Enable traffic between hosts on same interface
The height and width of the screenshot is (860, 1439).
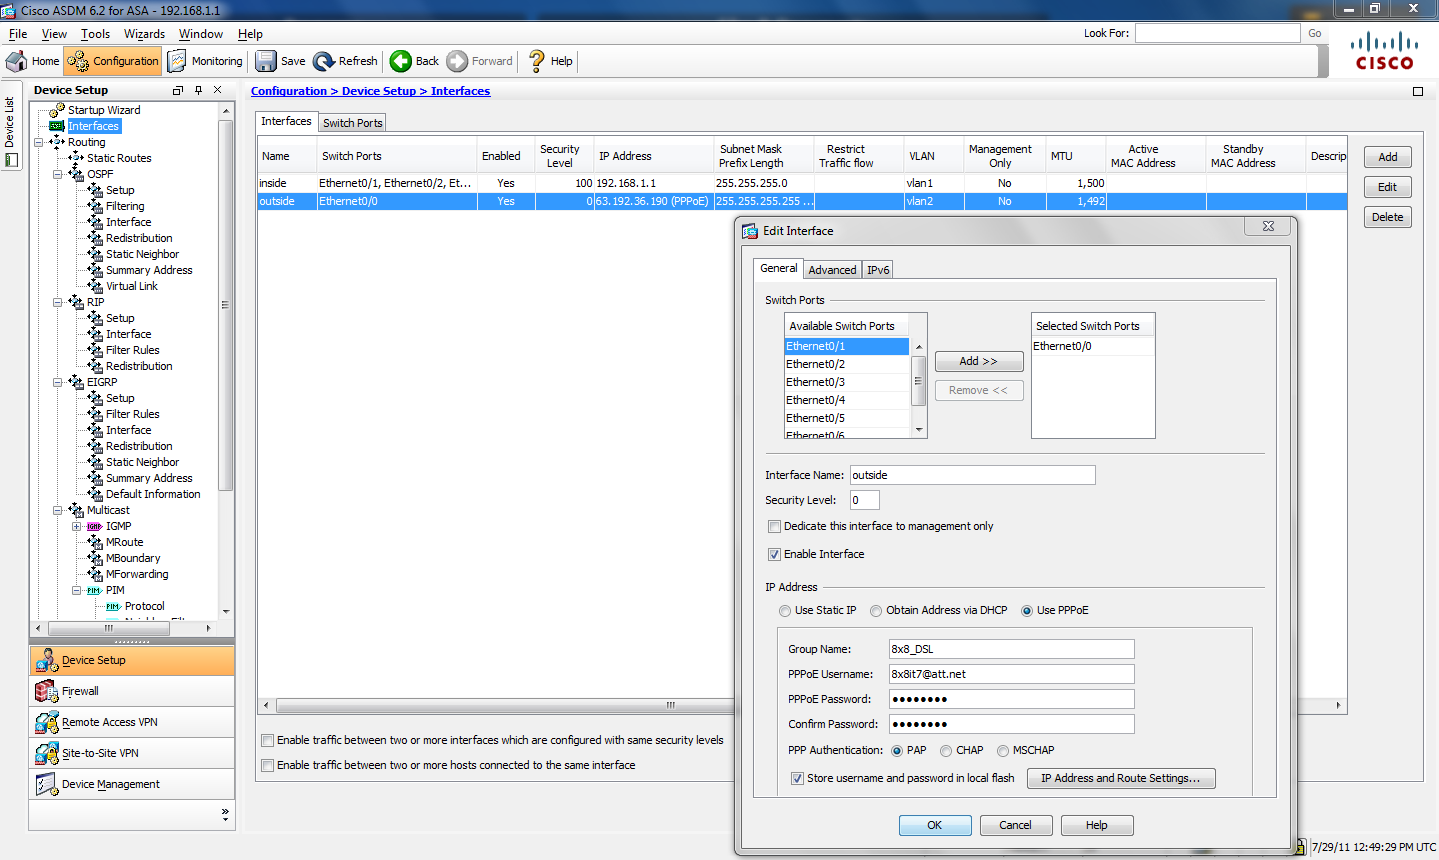pos(267,765)
